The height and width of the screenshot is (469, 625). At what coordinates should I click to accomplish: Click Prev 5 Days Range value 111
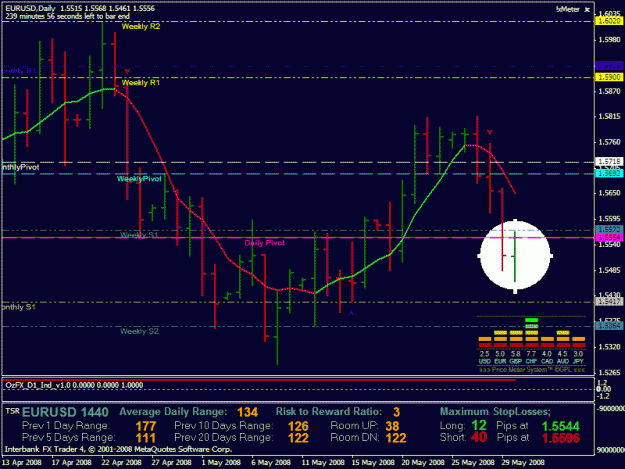[146, 438]
